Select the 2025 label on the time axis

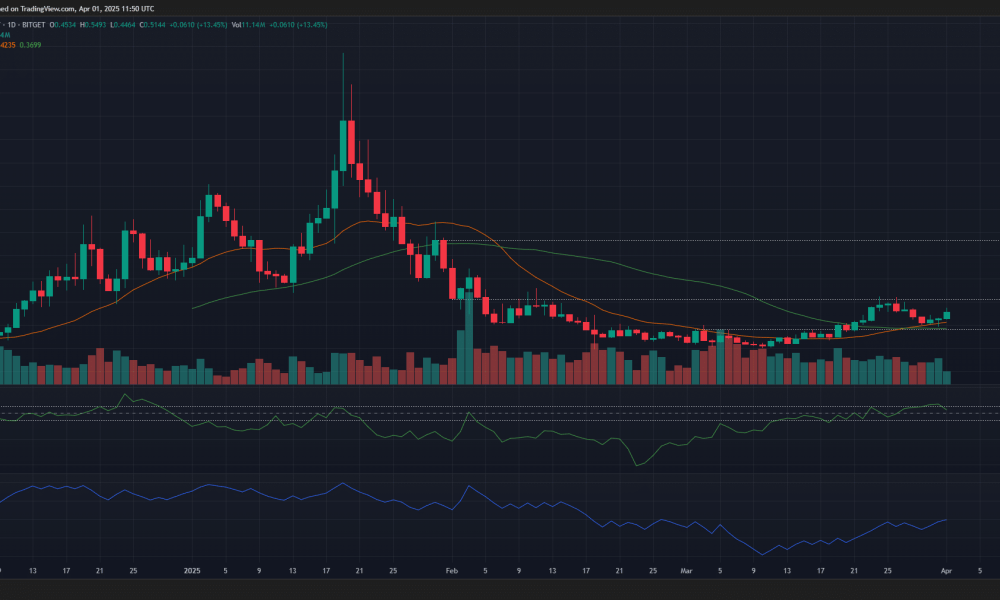[192, 571]
